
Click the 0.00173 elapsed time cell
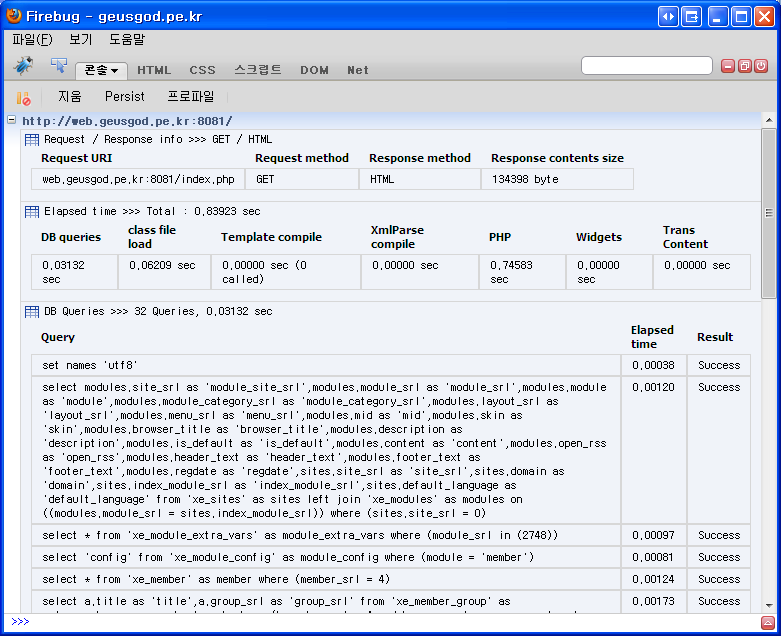[653, 602]
